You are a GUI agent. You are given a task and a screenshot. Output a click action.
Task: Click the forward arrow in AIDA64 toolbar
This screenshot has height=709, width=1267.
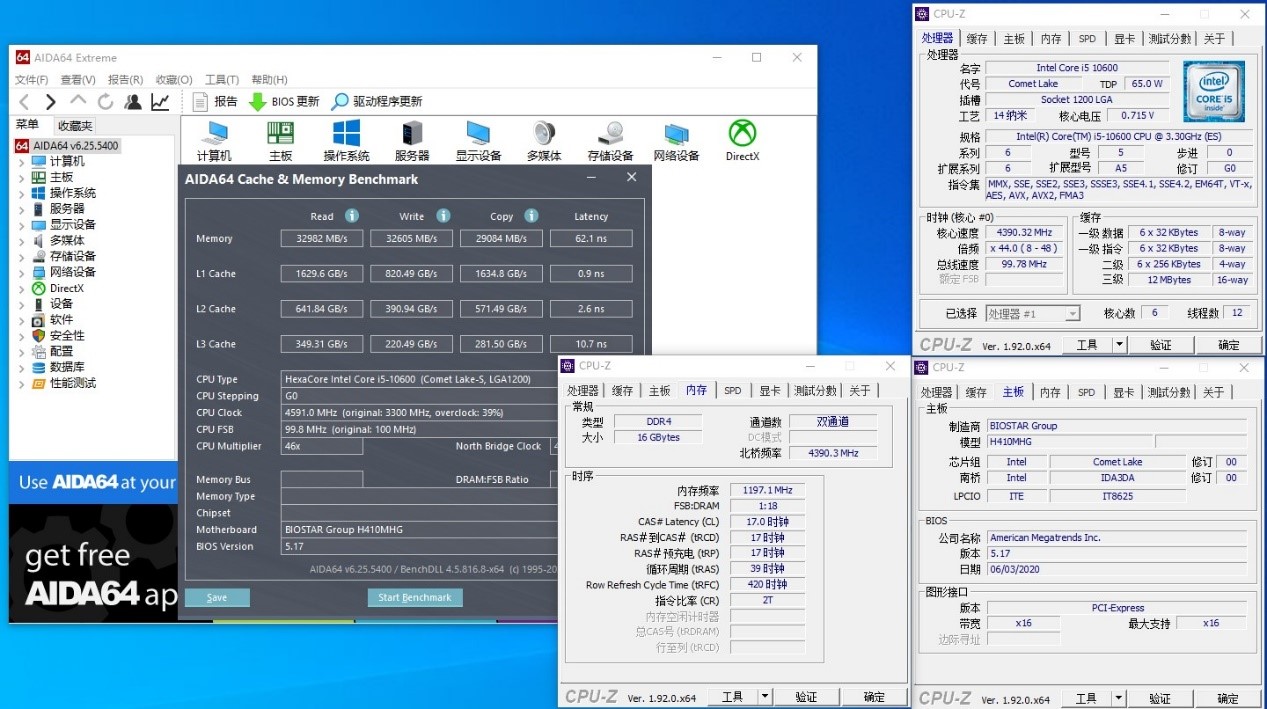[x=51, y=102]
